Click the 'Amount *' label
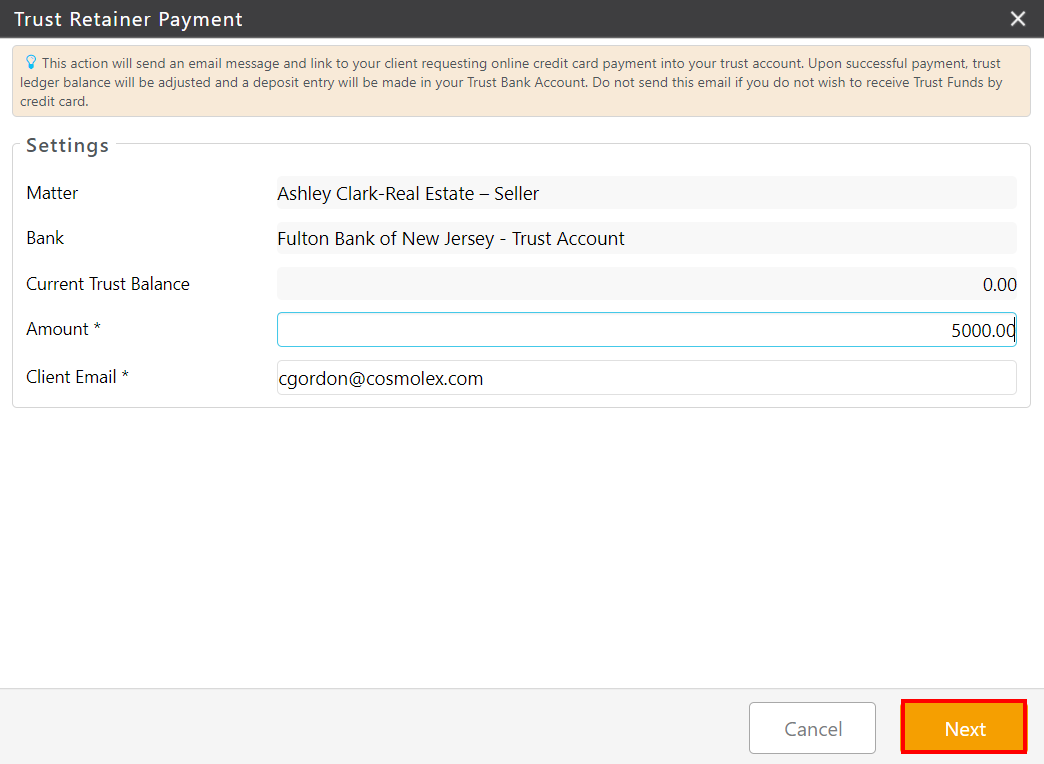This screenshot has height=764, width=1044. pyautogui.click(x=63, y=329)
